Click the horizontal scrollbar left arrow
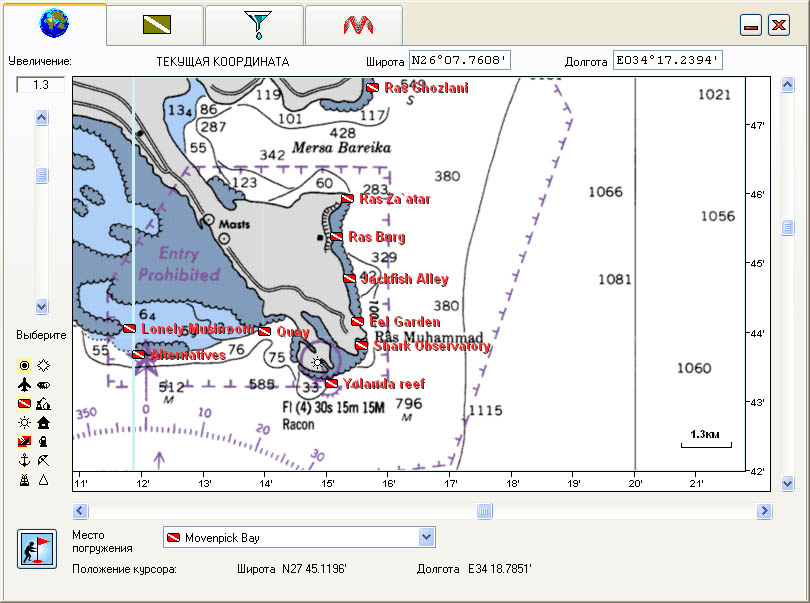Screen dimensions: 810x603 pyautogui.click(x=80, y=511)
